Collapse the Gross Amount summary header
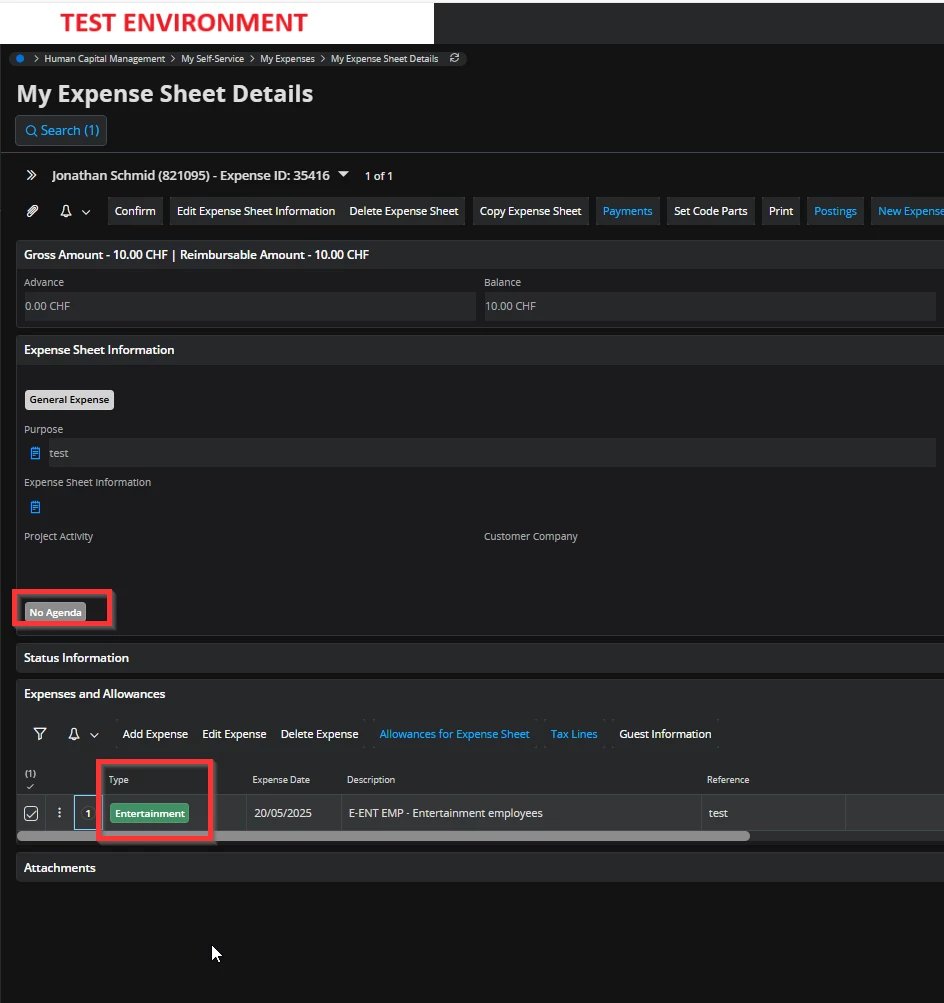This screenshot has width=944, height=1003. 480,255
